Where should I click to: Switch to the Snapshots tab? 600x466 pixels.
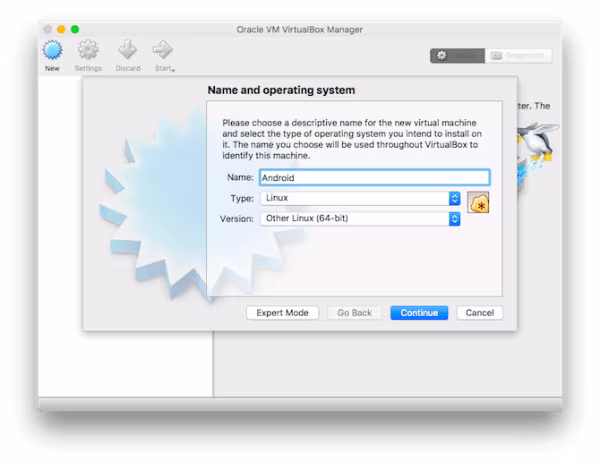[x=518, y=56]
